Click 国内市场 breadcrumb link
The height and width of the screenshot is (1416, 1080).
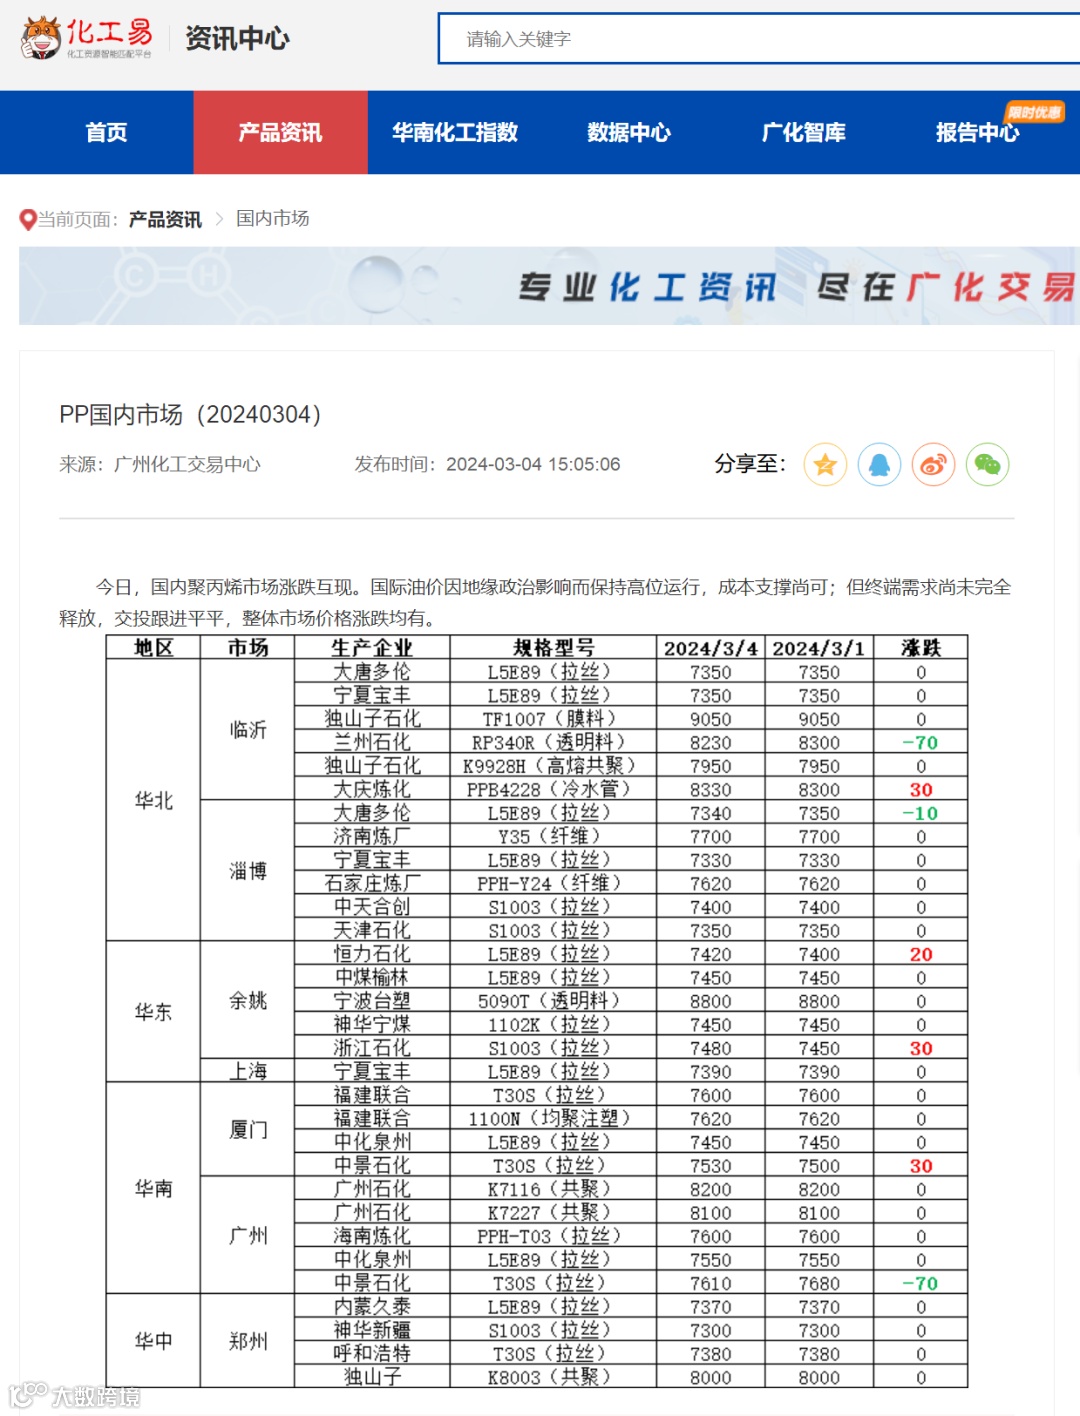tap(272, 218)
